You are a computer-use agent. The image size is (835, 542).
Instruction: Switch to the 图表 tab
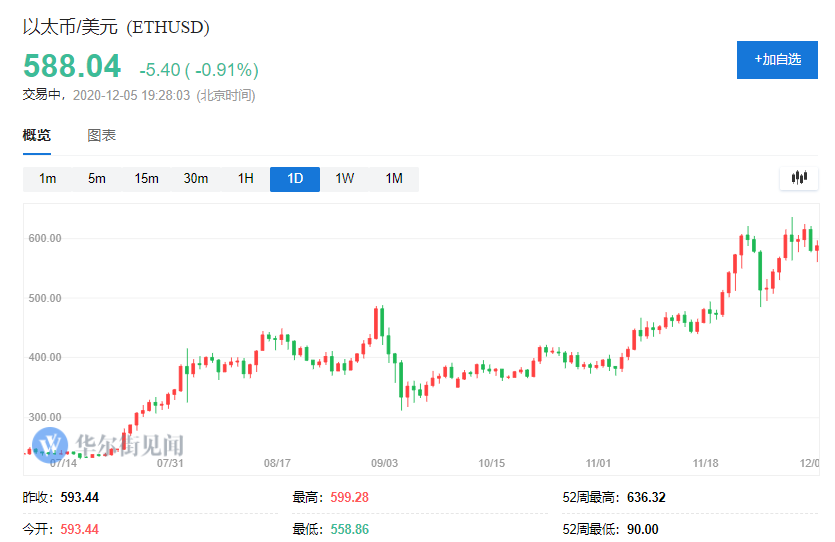(x=101, y=135)
